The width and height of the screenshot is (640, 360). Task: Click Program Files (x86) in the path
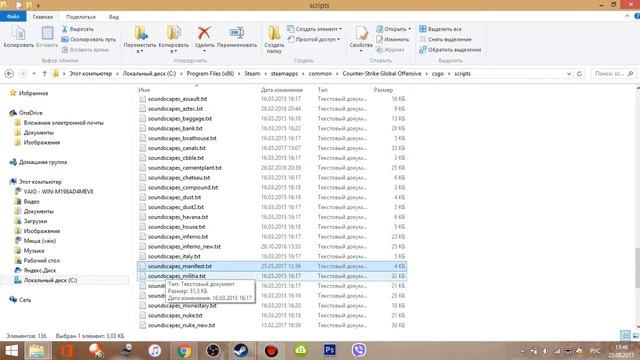210,73
